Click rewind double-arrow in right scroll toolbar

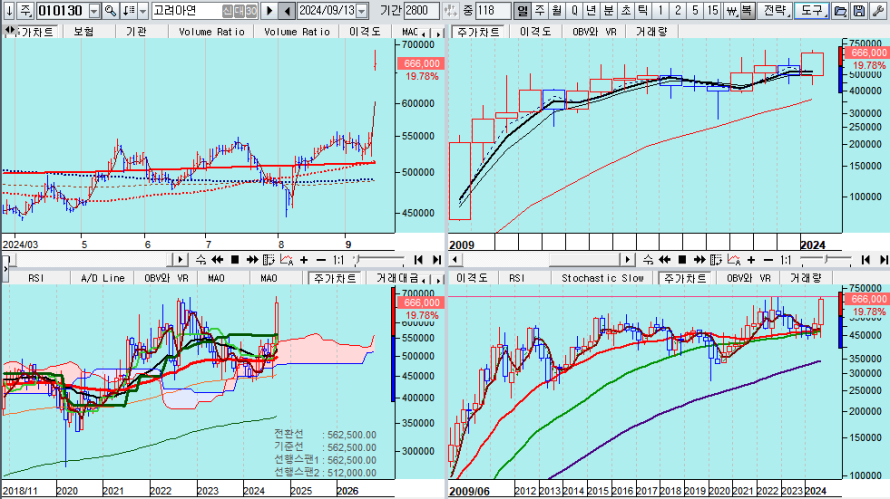664,260
